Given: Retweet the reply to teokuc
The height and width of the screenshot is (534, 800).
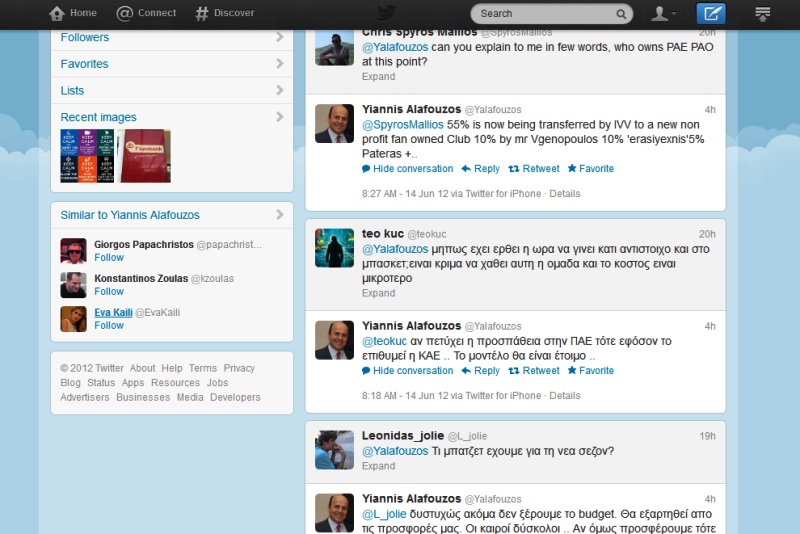Looking at the screenshot, I should pos(534,371).
